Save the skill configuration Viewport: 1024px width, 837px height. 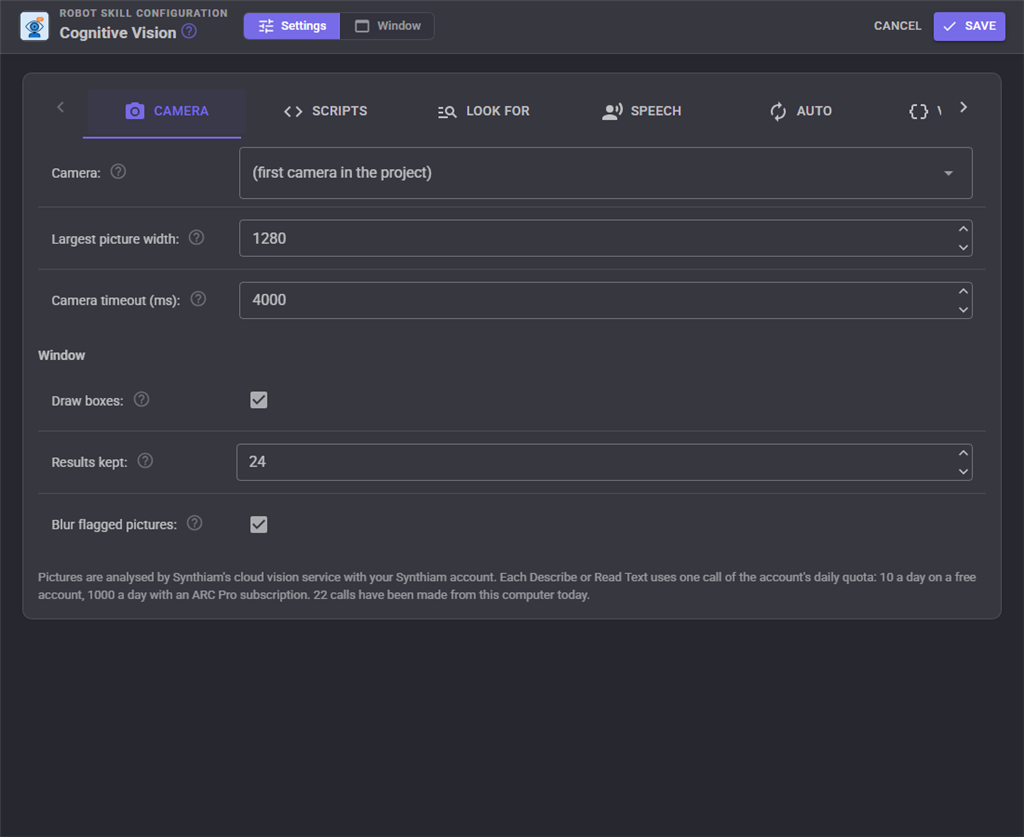969,27
